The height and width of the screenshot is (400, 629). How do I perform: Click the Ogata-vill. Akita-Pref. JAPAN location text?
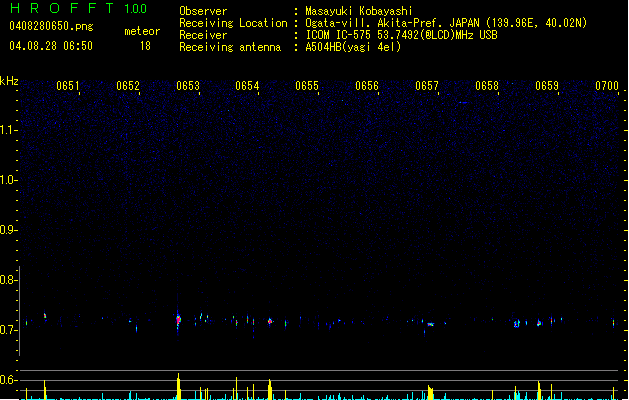[446, 23]
